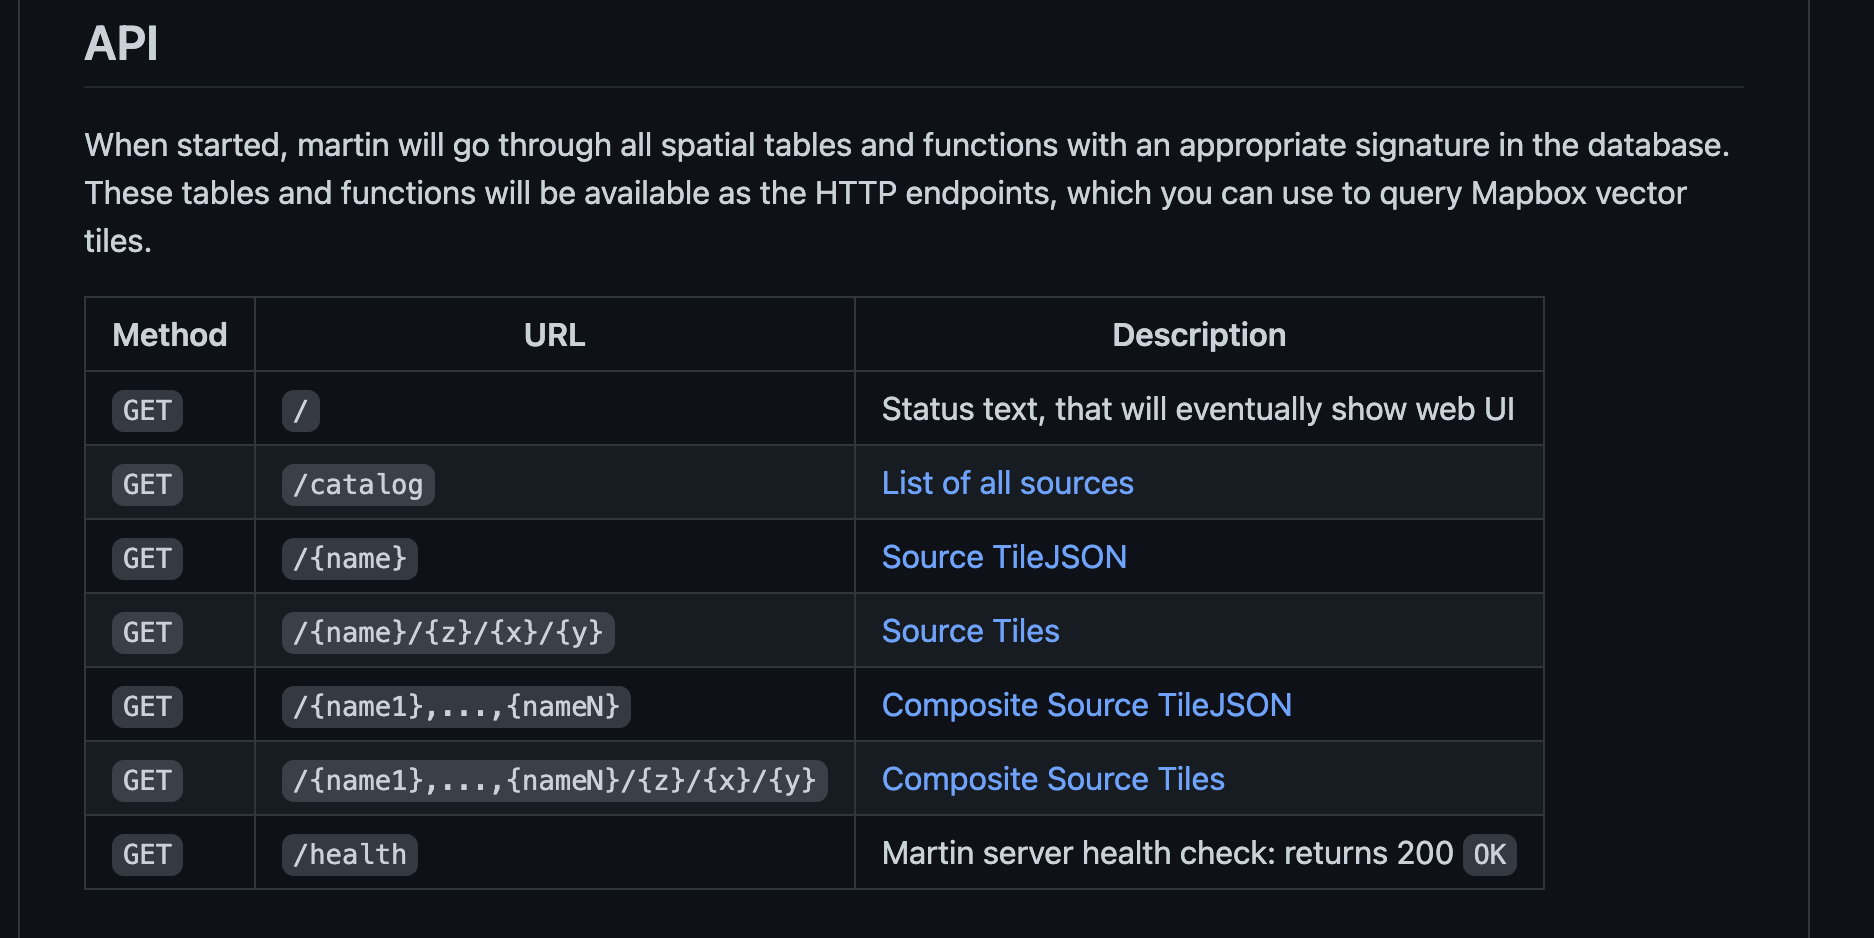Click GET in the /health row
Viewport: 1874px width, 938px height.
[147, 855]
